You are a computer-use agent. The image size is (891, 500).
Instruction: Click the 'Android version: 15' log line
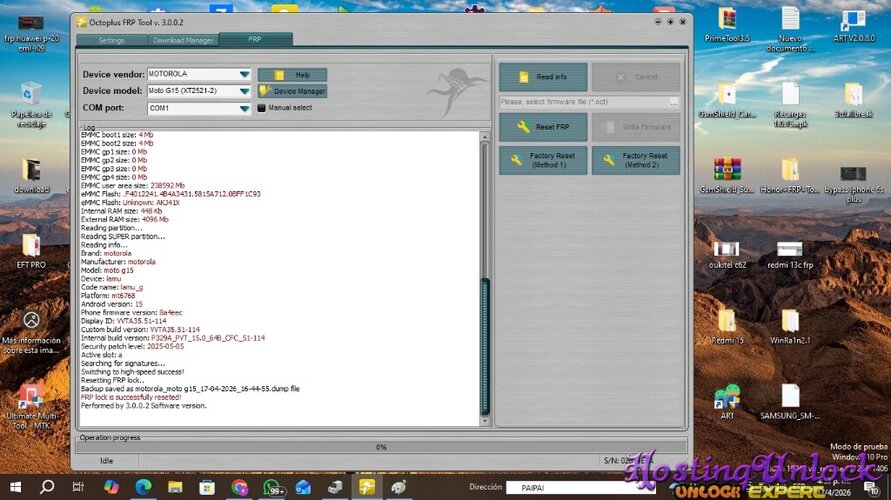click(112, 304)
